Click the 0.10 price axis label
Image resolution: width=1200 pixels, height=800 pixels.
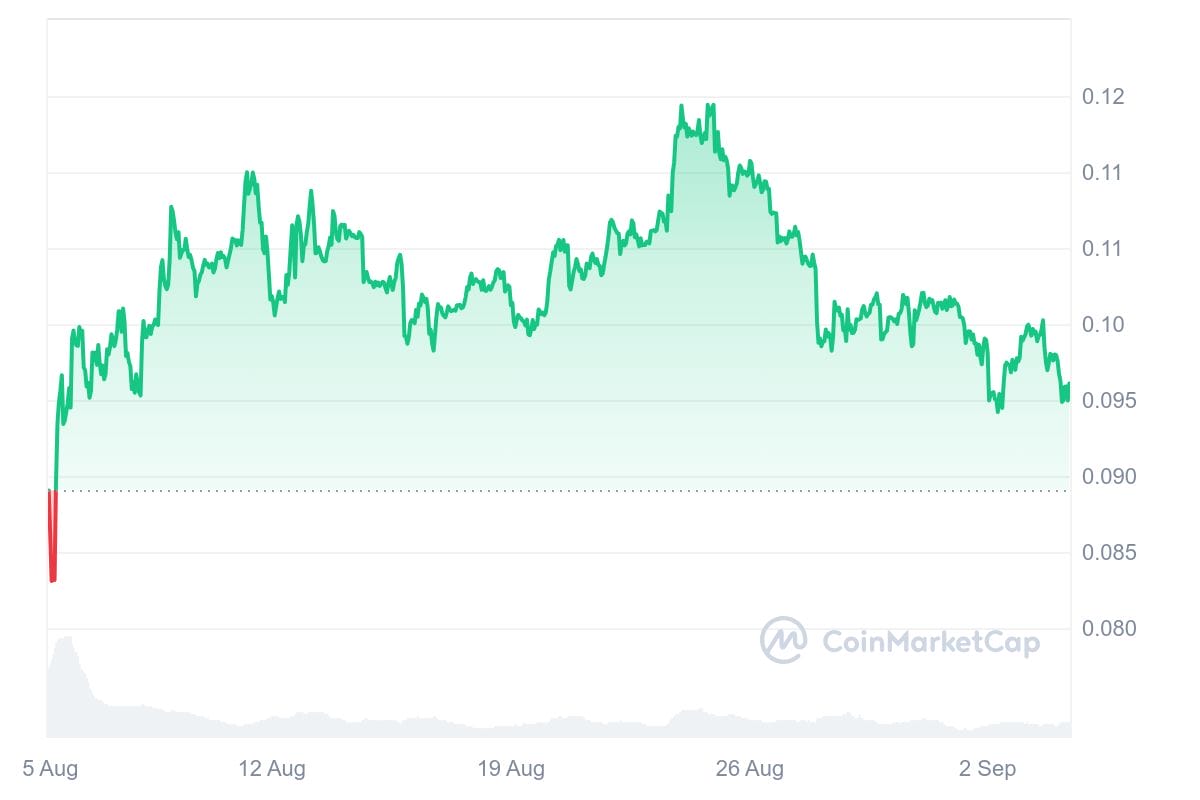[x=1103, y=325]
